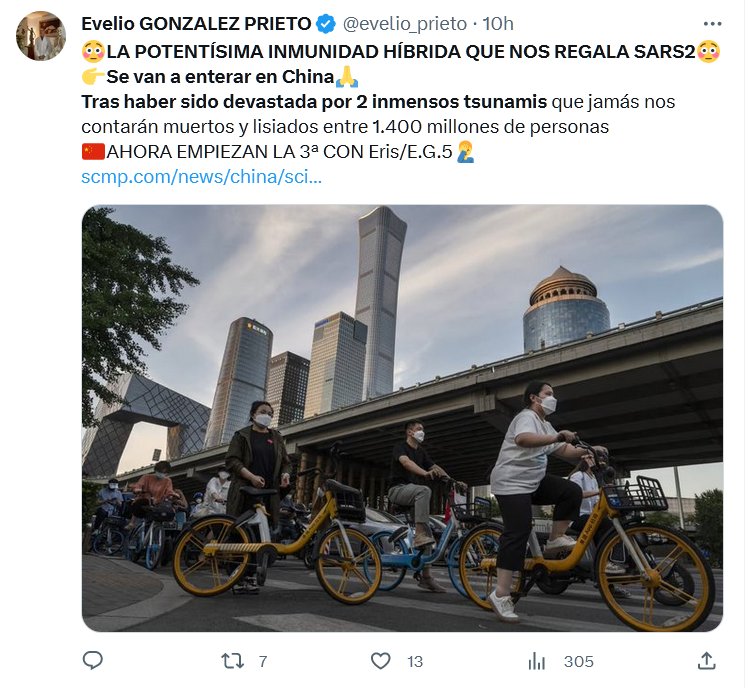748x688 pixels.
Task: Open profile via Evelio GONZALEZ PRIETO name
Action: click(x=196, y=24)
